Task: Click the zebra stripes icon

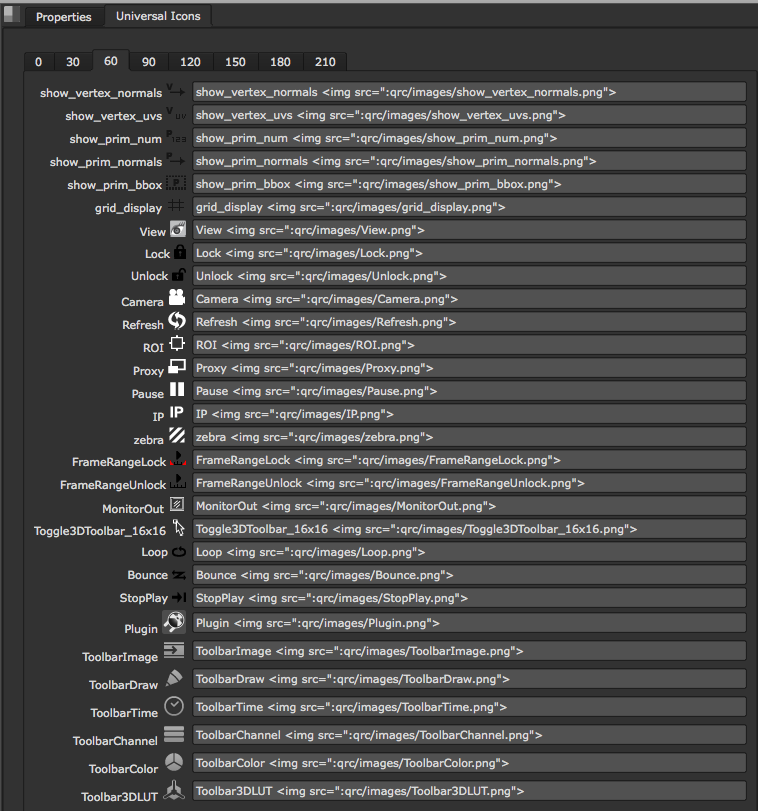Action: (177, 435)
